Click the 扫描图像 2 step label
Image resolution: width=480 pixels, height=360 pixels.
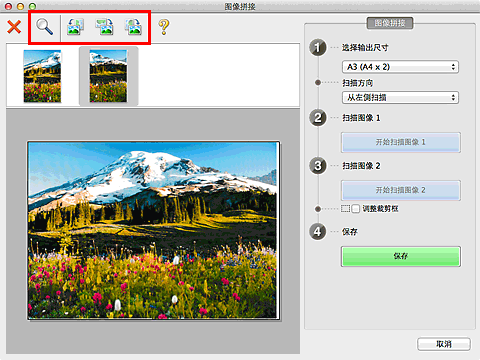pos(361,166)
